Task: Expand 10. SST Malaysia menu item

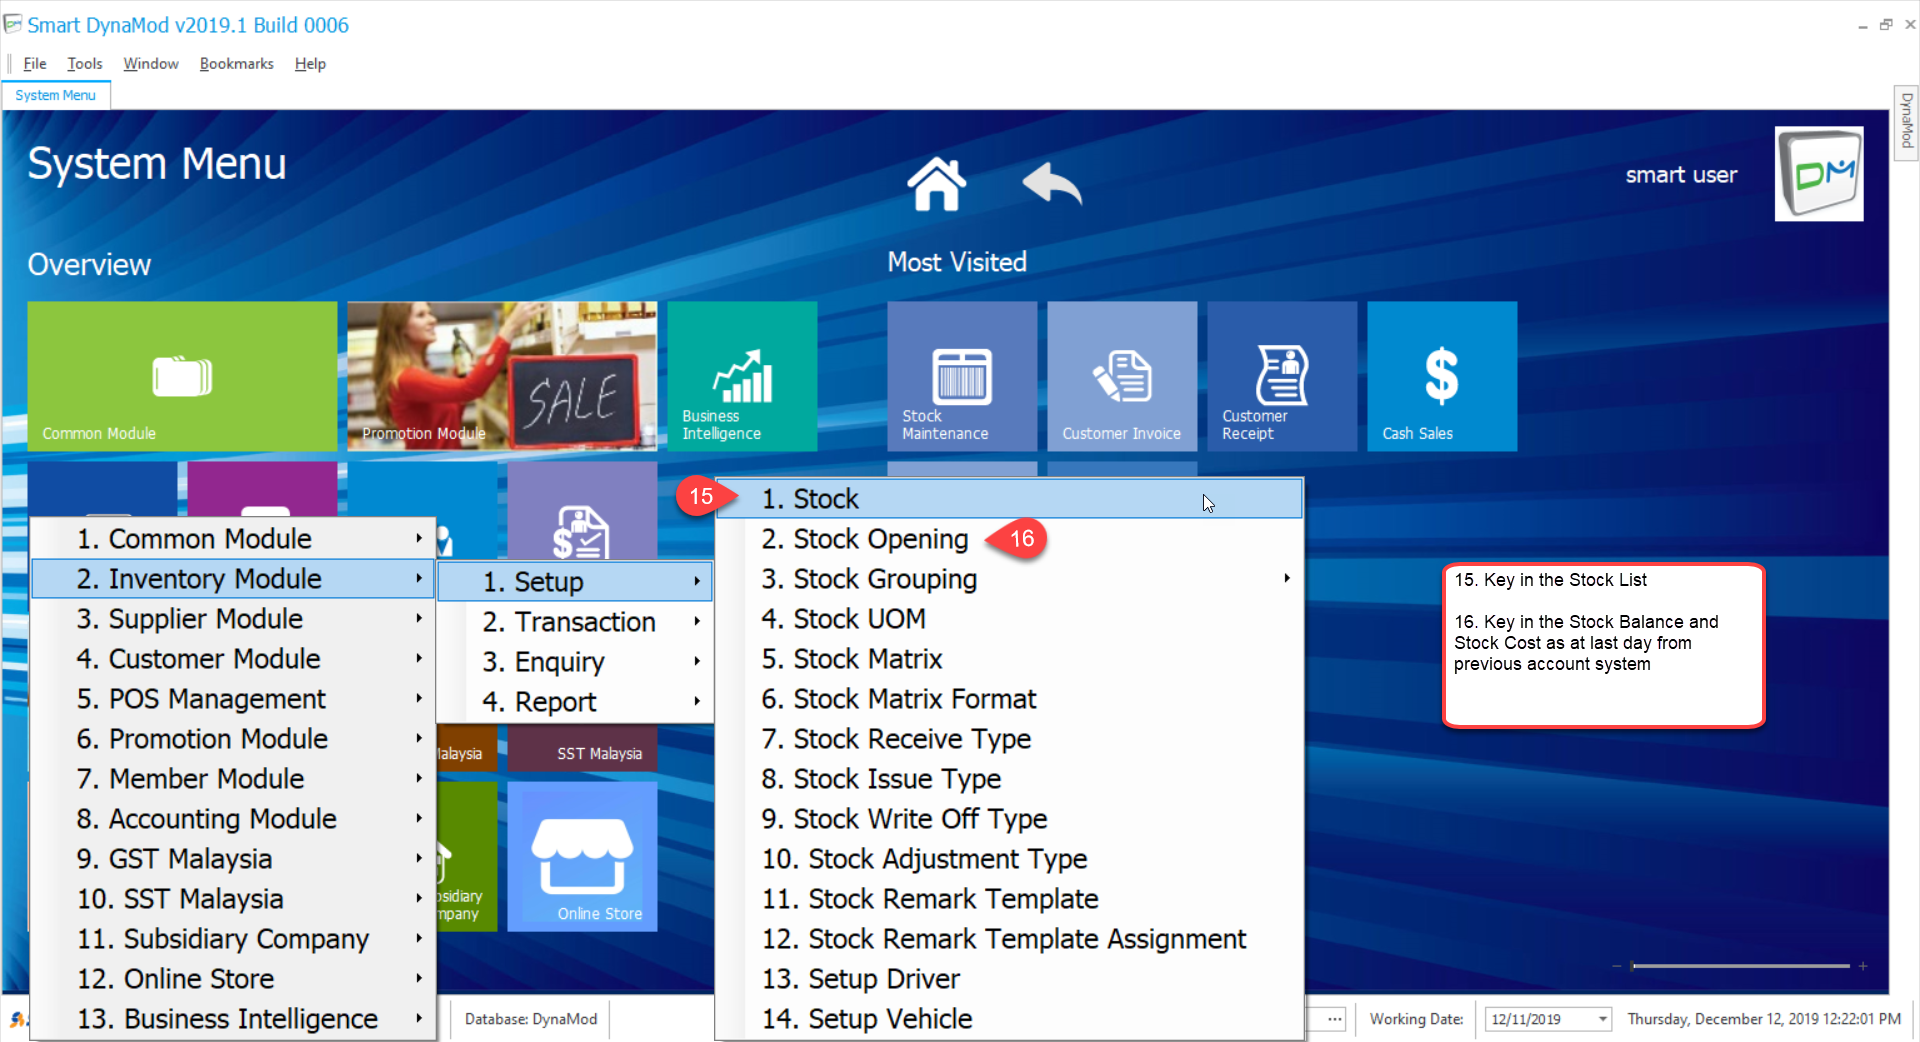Action: [x=233, y=898]
